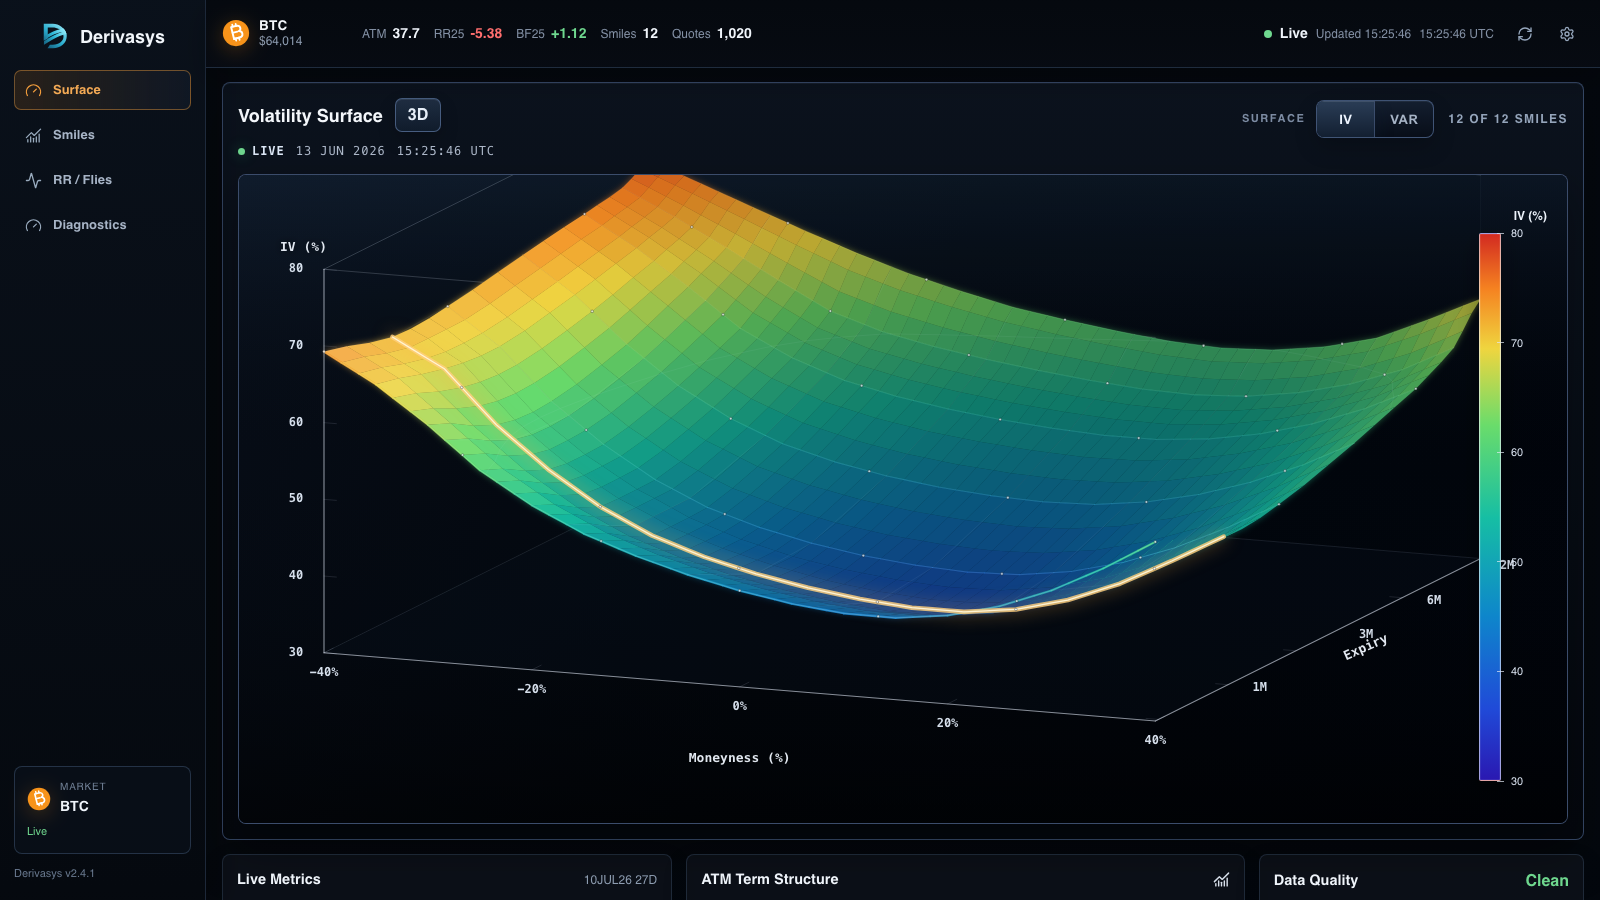The width and height of the screenshot is (1600, 900).
Task: Click the Smiles chart icon
Action: click(x=34, y=135)
